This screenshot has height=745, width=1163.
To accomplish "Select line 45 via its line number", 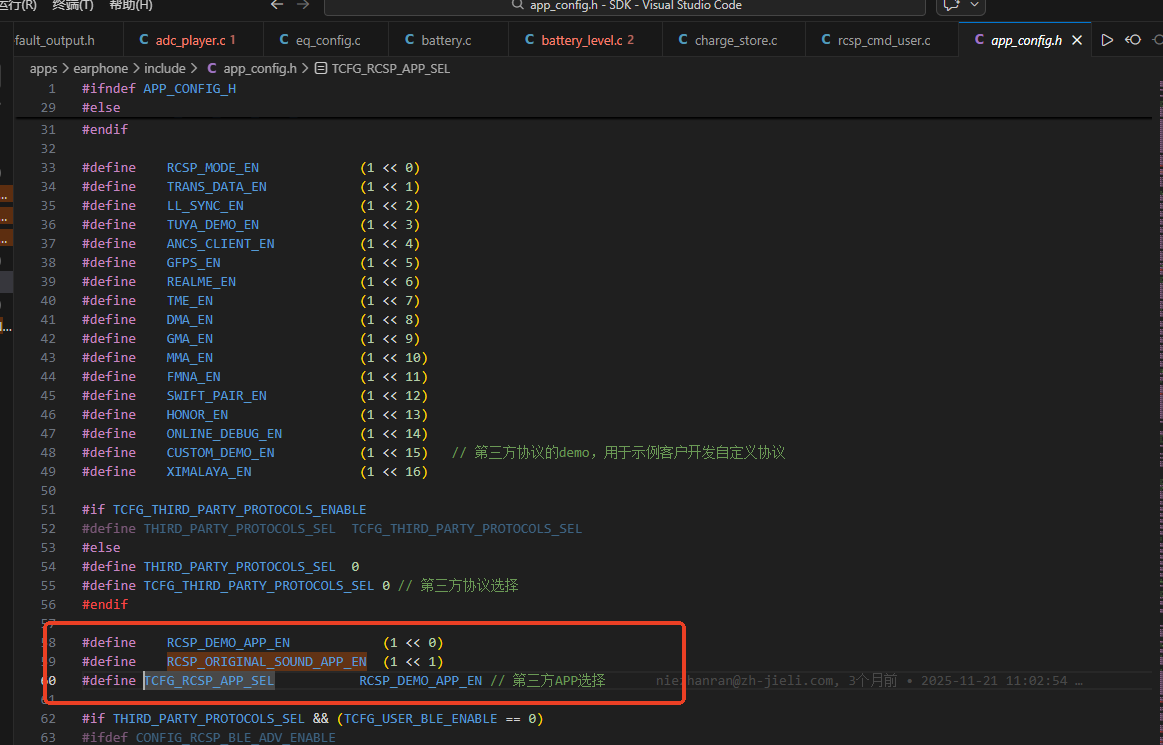I will (47, 396).
